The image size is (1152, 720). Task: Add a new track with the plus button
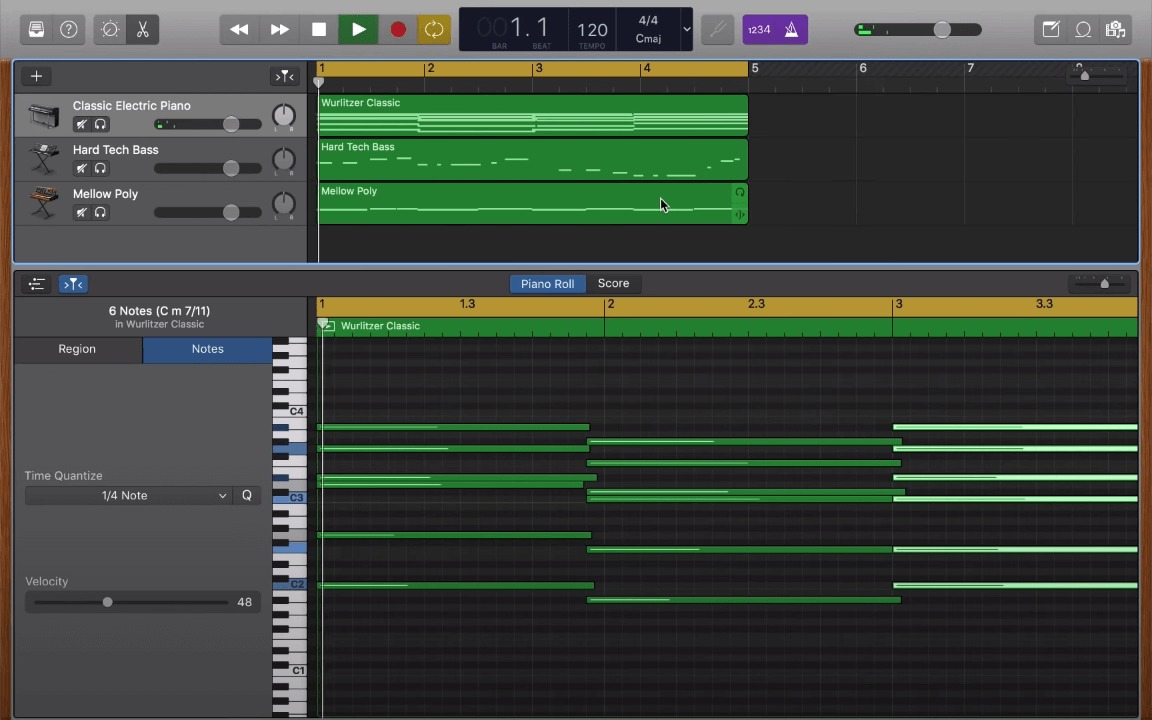(36, 76)
